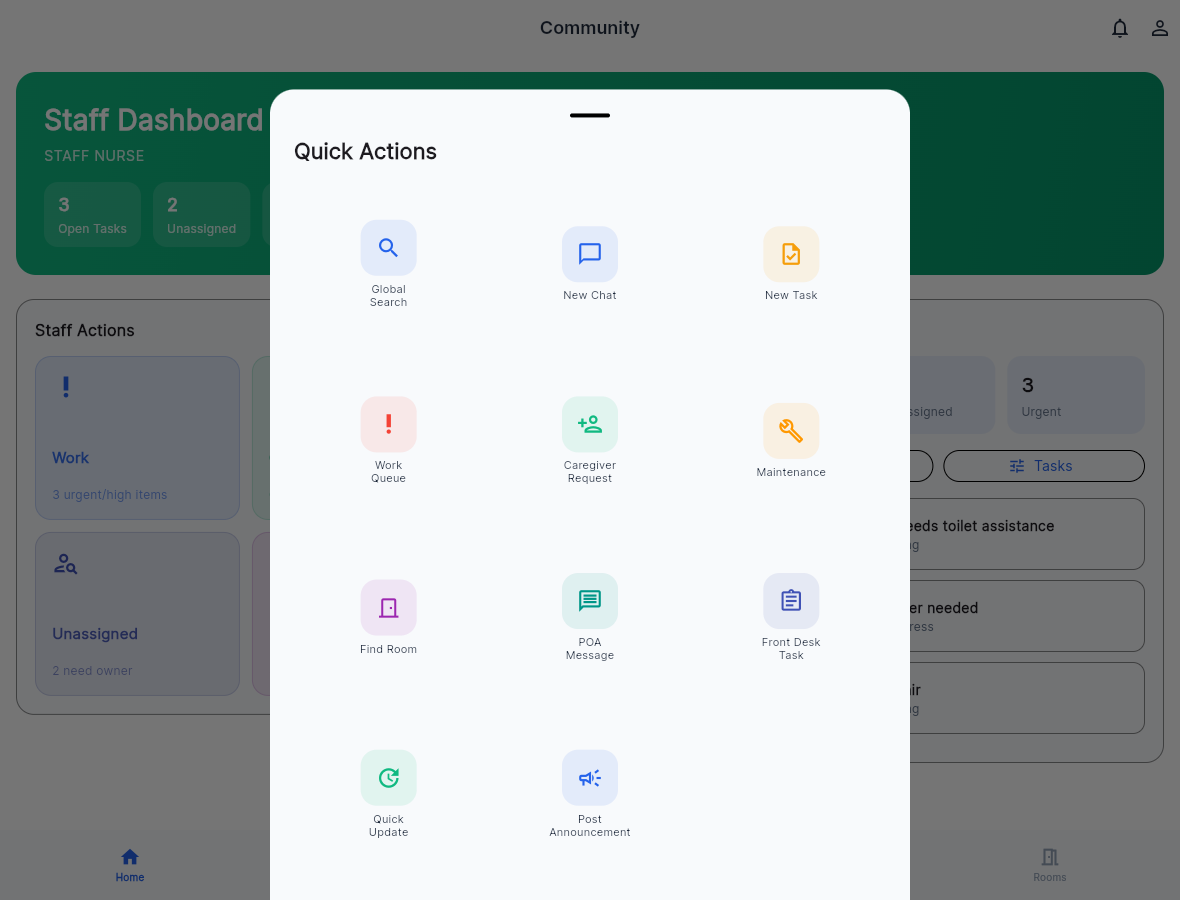Click the Open Tasks stat card
The width and height of the screenshot is (1180, 900).
[92, 214]
